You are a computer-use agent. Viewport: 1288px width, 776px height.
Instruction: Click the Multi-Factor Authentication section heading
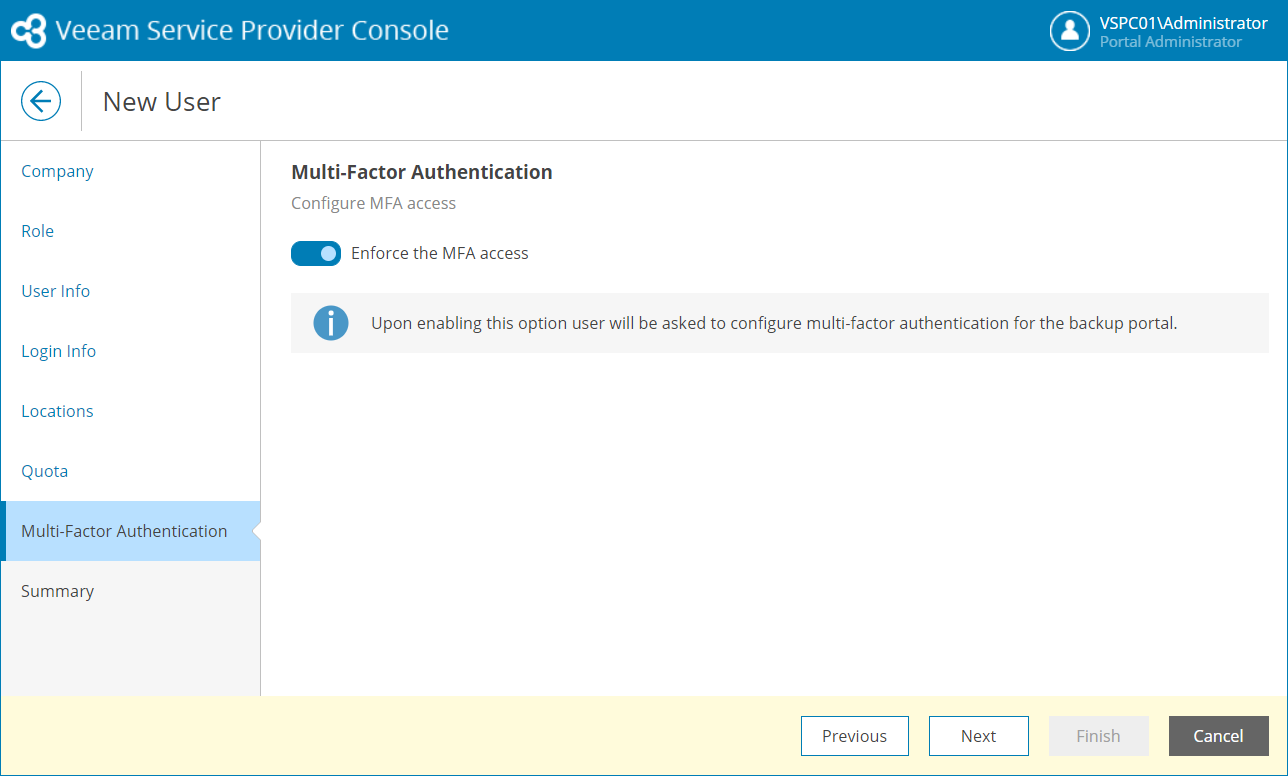click(x=422, y=172)
